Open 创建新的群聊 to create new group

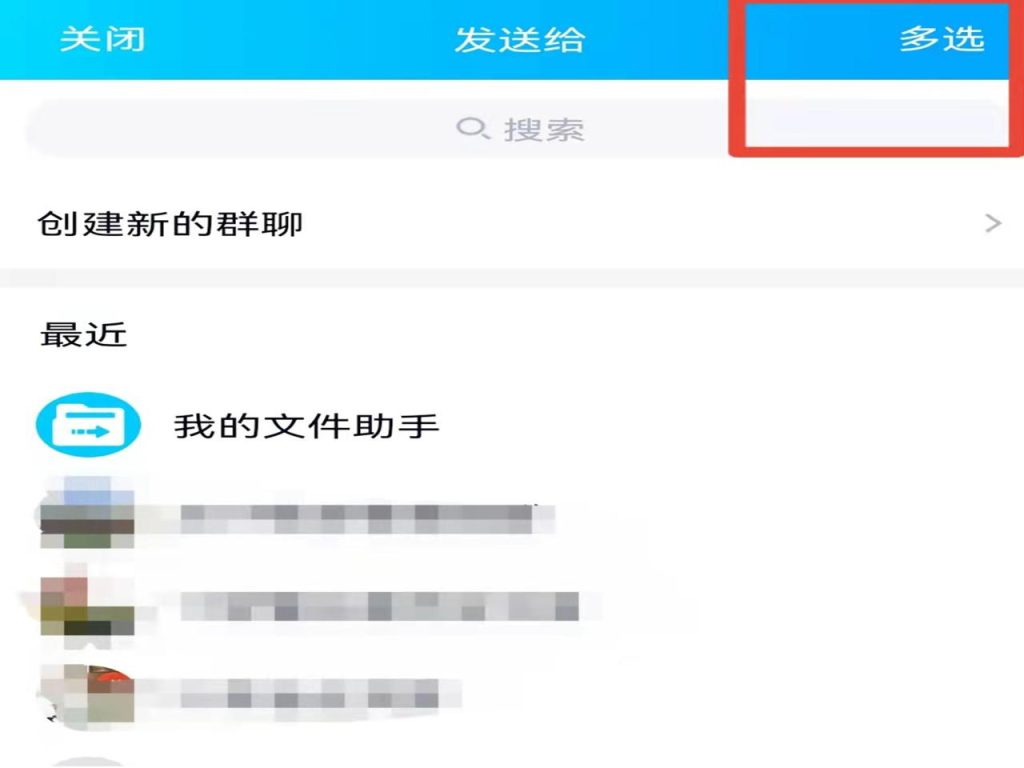(x=512, y=224)
